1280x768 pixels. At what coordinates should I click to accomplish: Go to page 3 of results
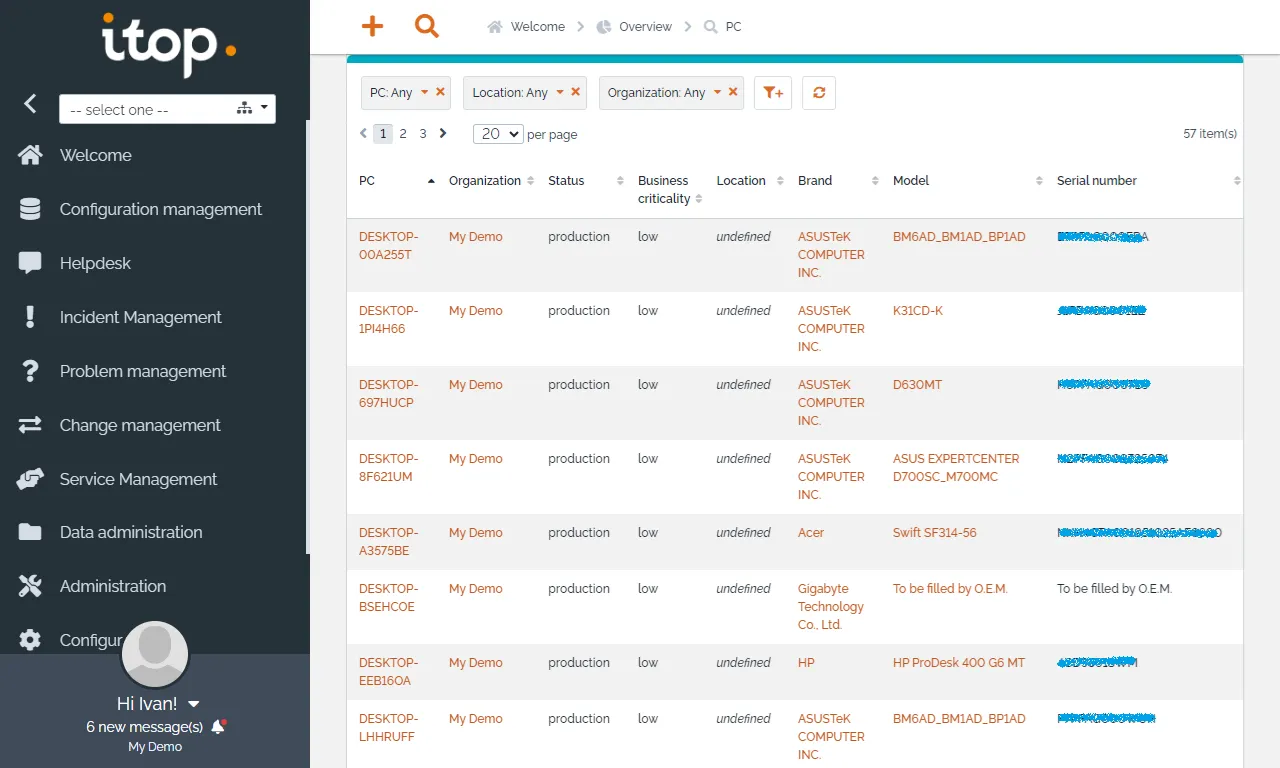coord(423,133)
